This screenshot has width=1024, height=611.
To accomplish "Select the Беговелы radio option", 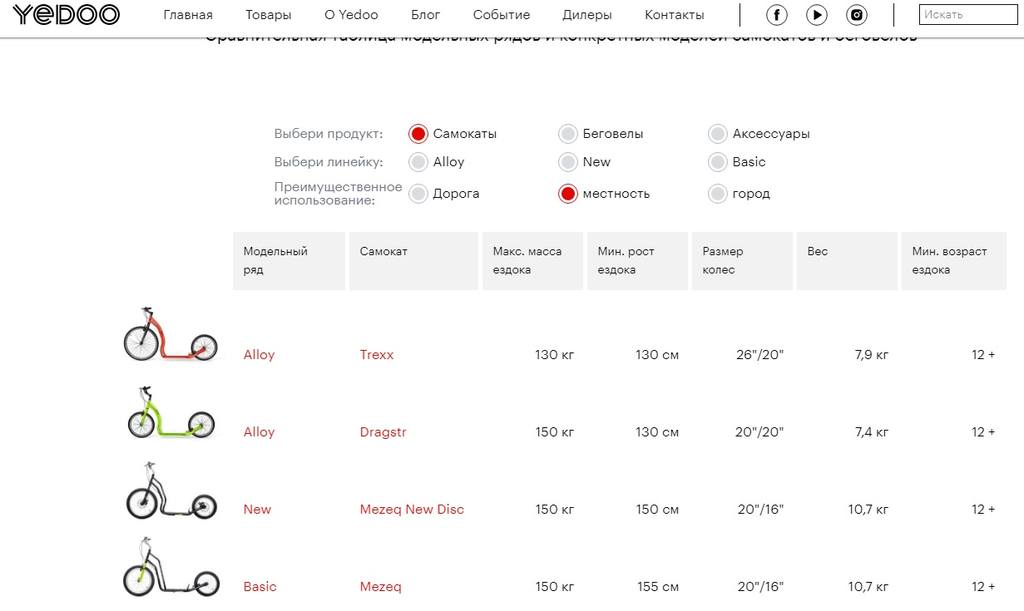I will 568,134.
